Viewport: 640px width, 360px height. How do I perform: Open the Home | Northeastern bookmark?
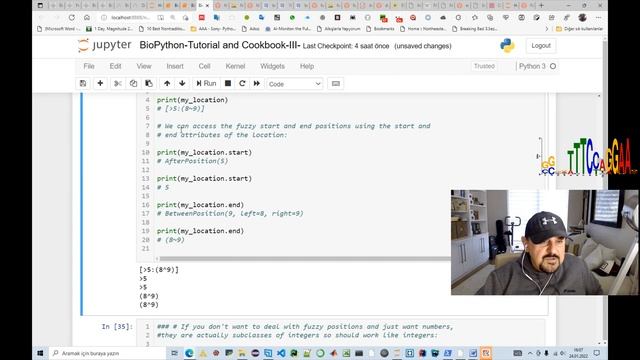pyautogui.click(x=424, y=29)
